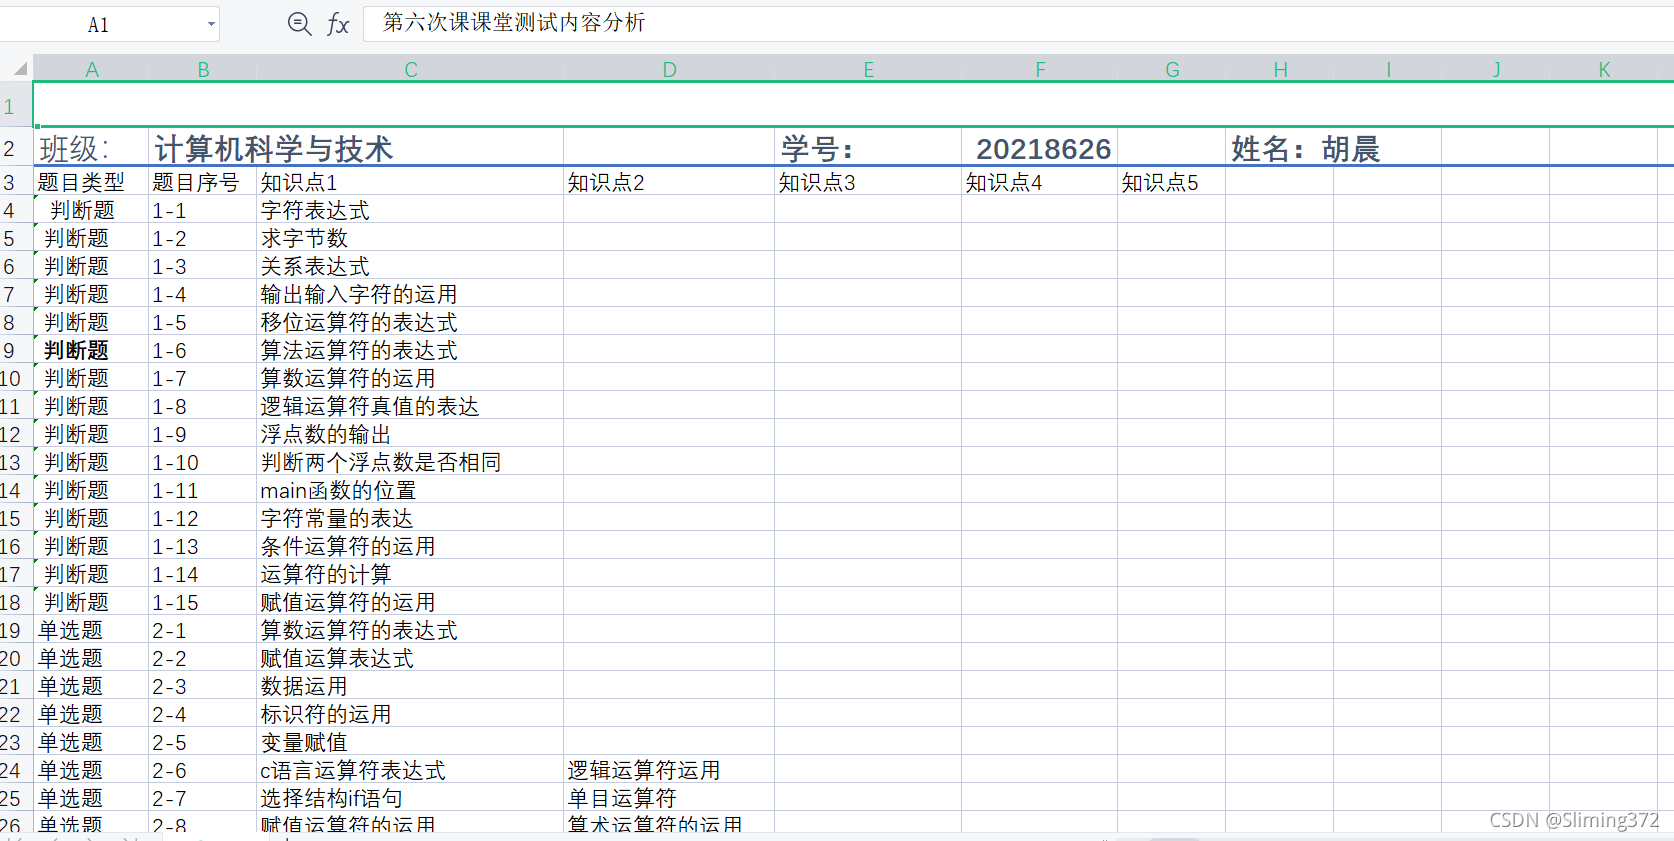Viewport: 1674px width, 841px height.
Task: Select column I header
Action: tap(1388, 69)
